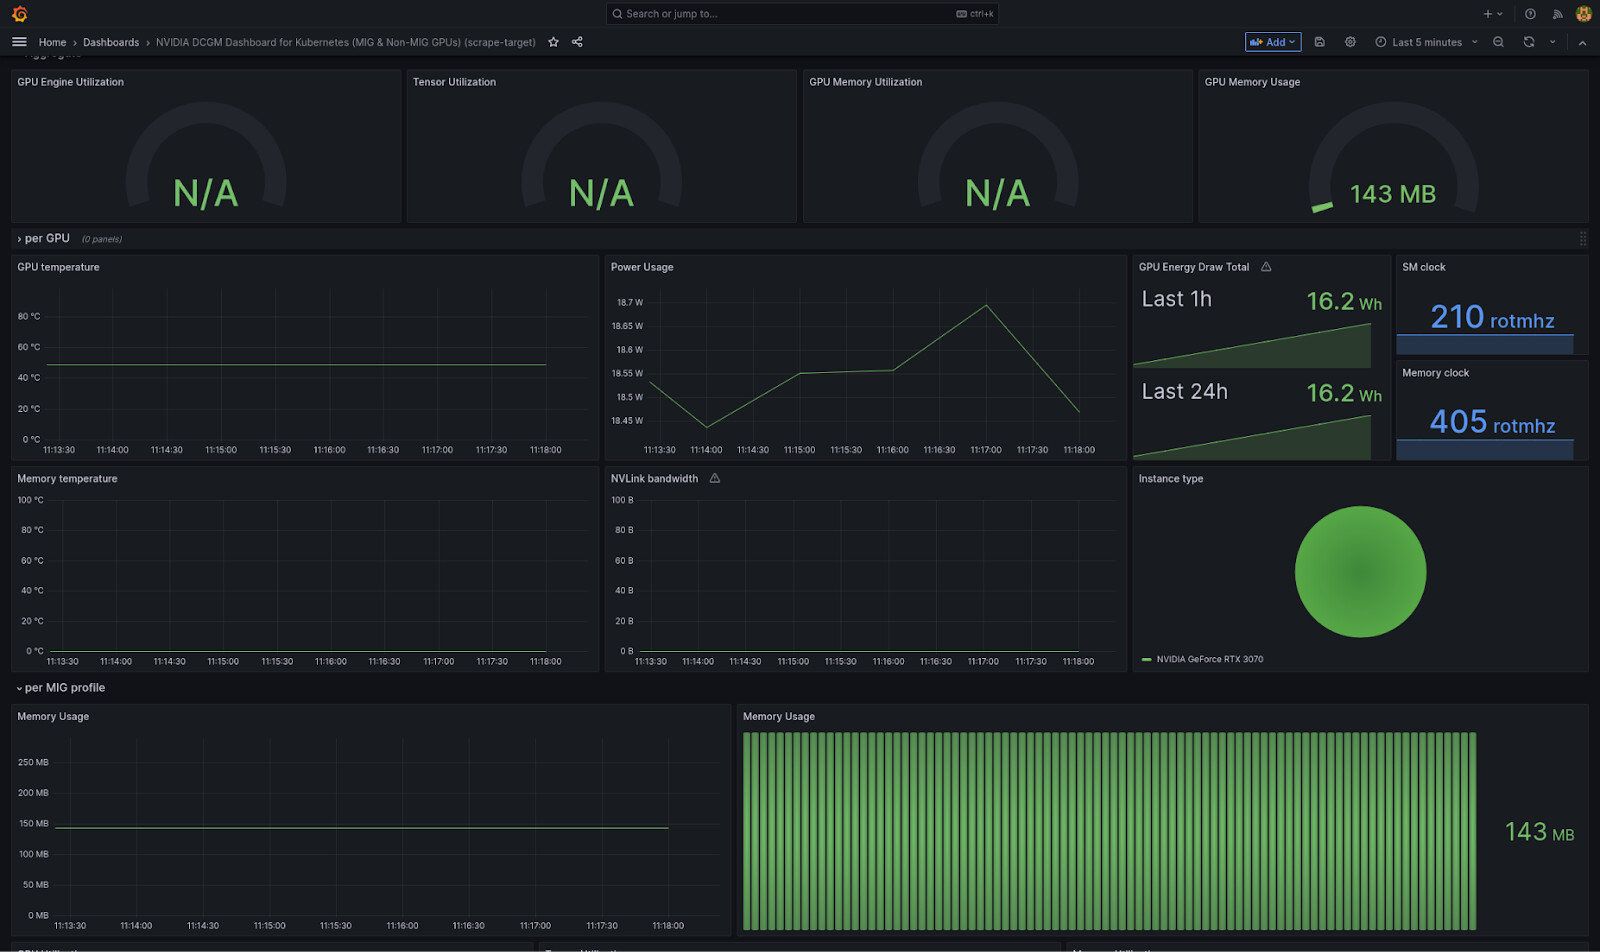Viewport: 1600px width, 952px height.
Task: Open the Add panel dropdown
Action: point(1272,42)
